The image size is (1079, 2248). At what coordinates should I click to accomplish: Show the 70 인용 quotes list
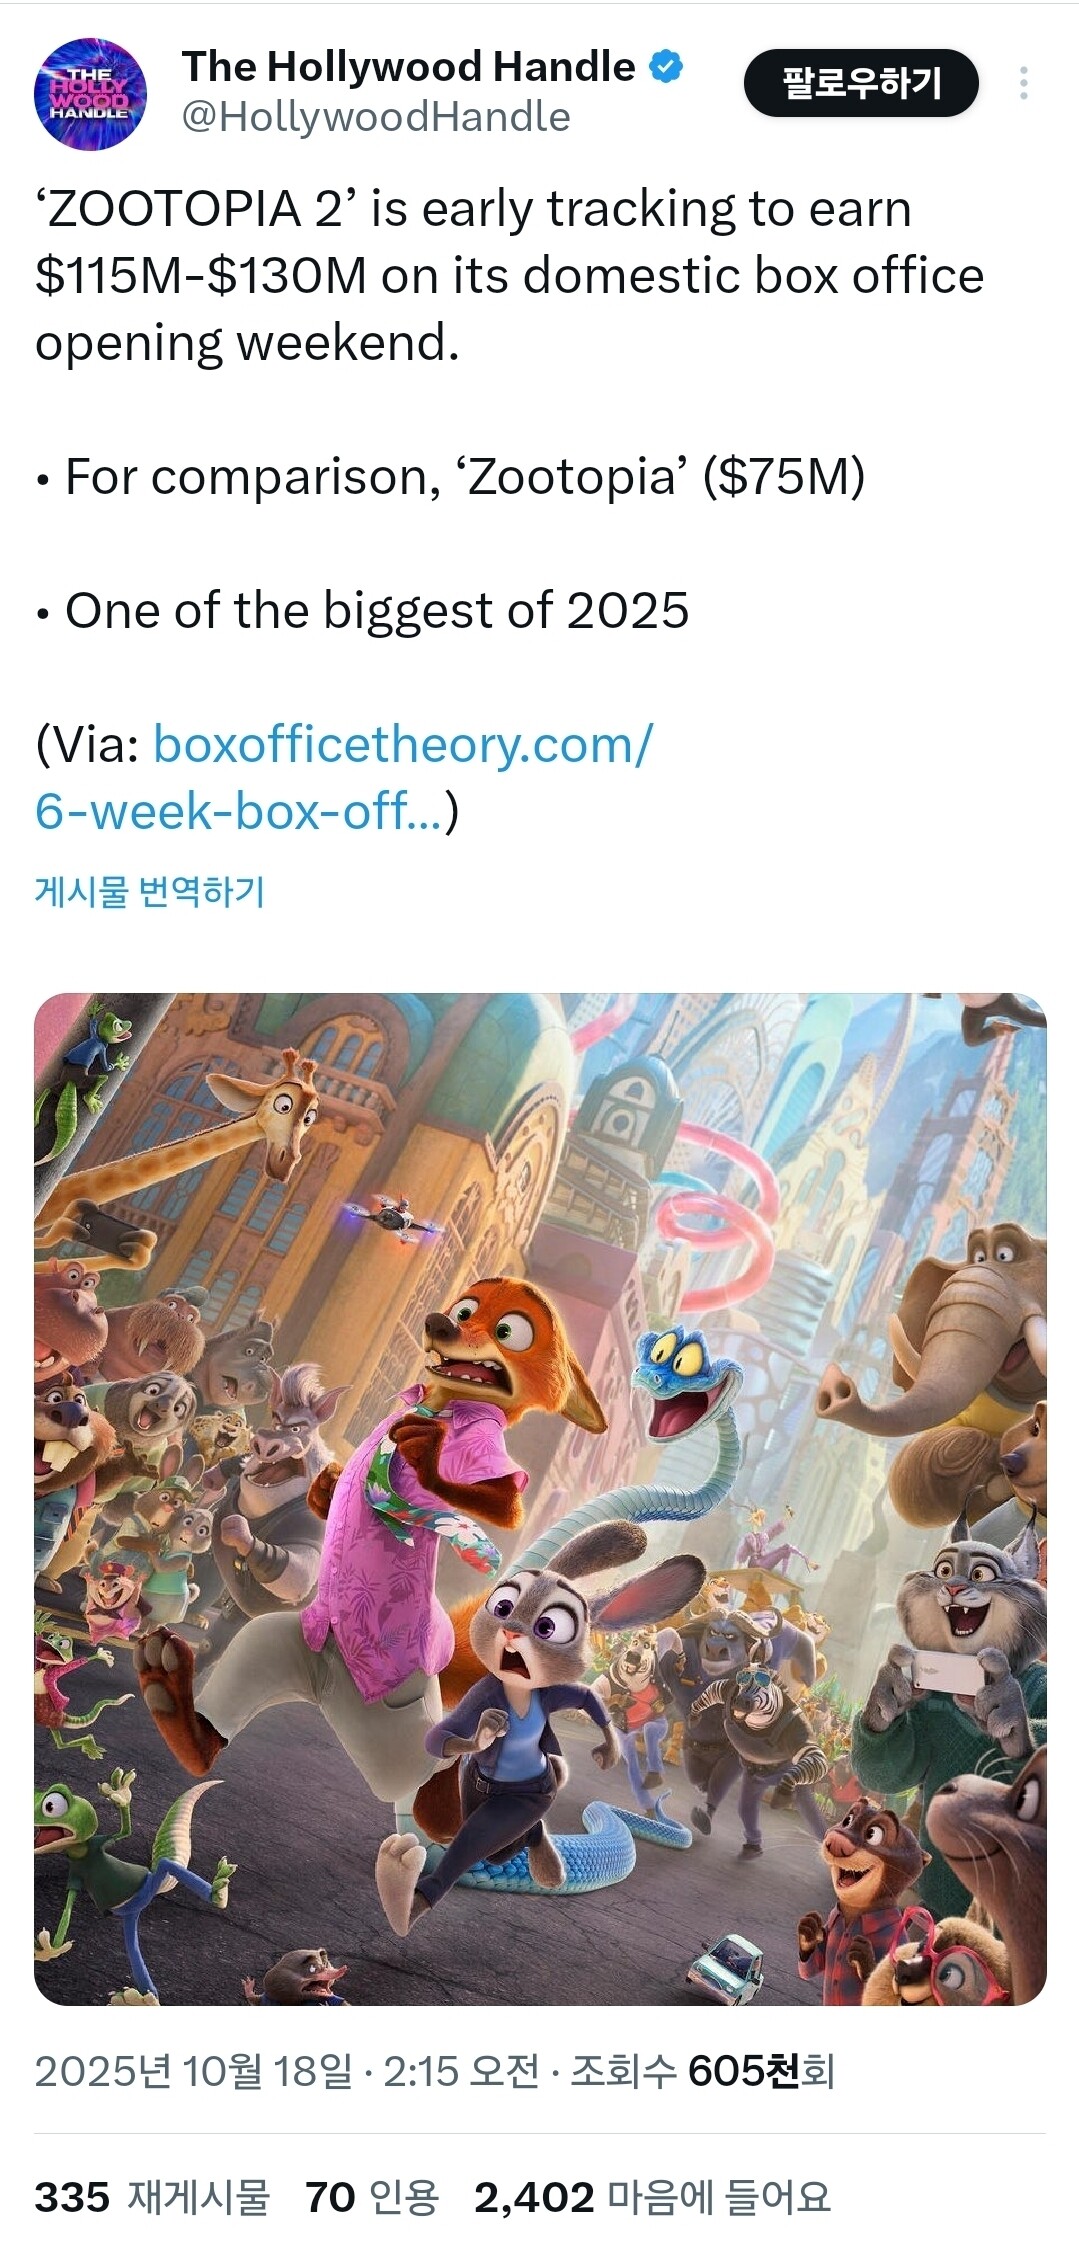click(x=372, y=2198)
